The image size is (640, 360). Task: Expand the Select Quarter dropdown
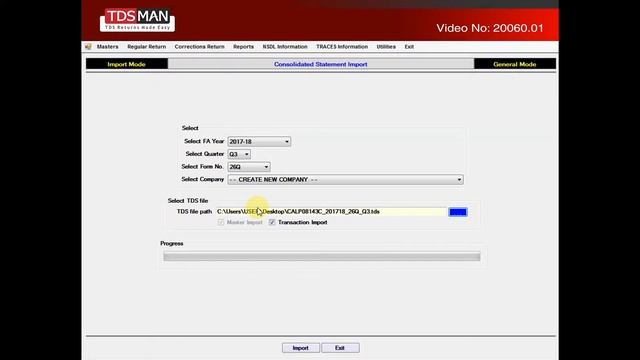tap(247, 154)
